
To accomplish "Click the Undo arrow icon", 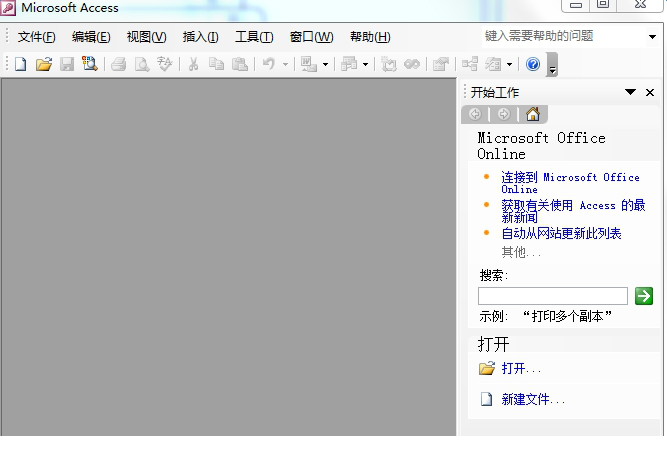I will [269, 64].
